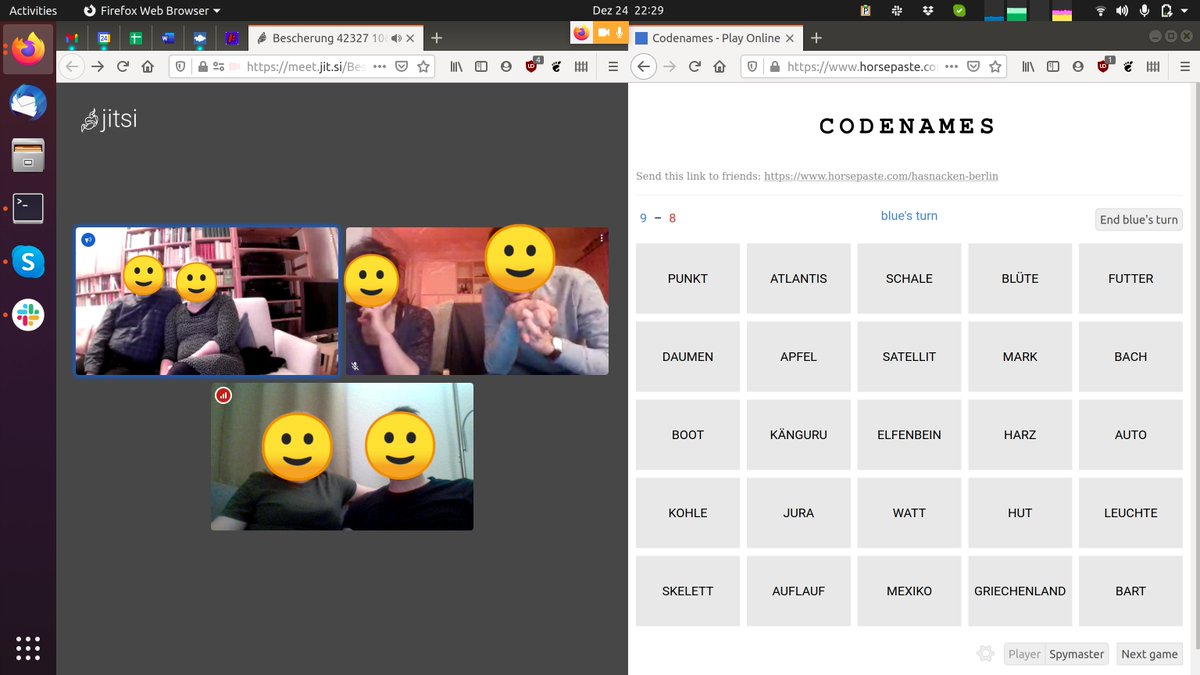Click the muted microphone icon on video tile
1200x675 pixels.
355,366
